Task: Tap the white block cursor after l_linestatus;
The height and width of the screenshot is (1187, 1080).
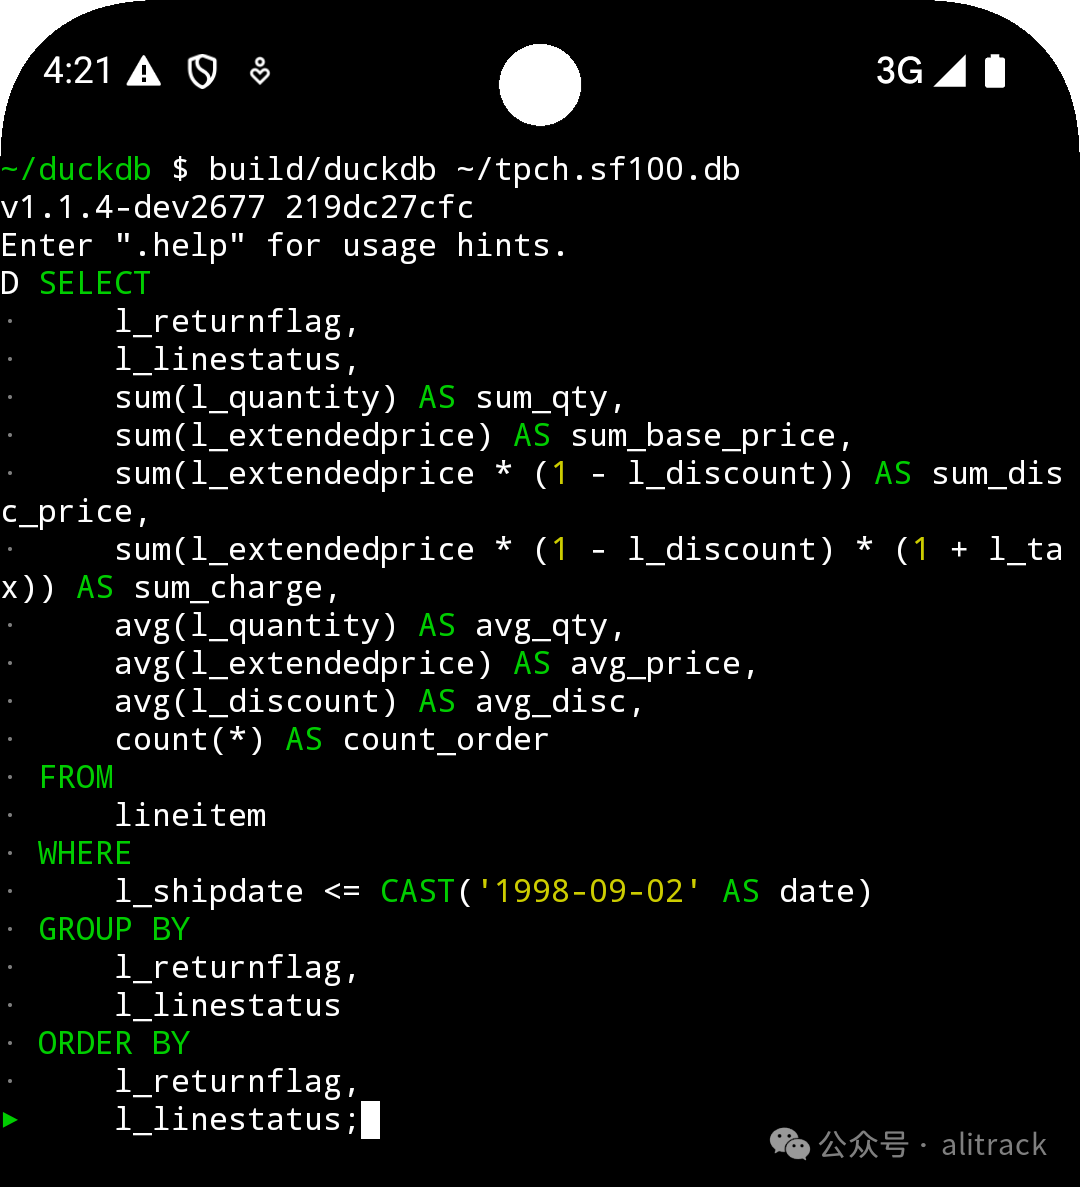Action: [370, 1120]
